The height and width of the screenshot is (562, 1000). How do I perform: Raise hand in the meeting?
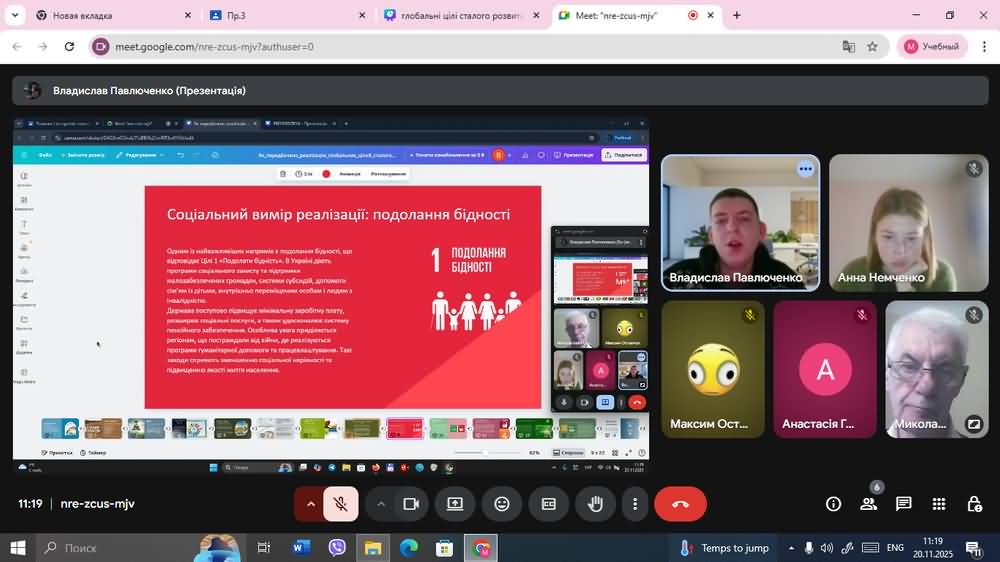(595, 504)
